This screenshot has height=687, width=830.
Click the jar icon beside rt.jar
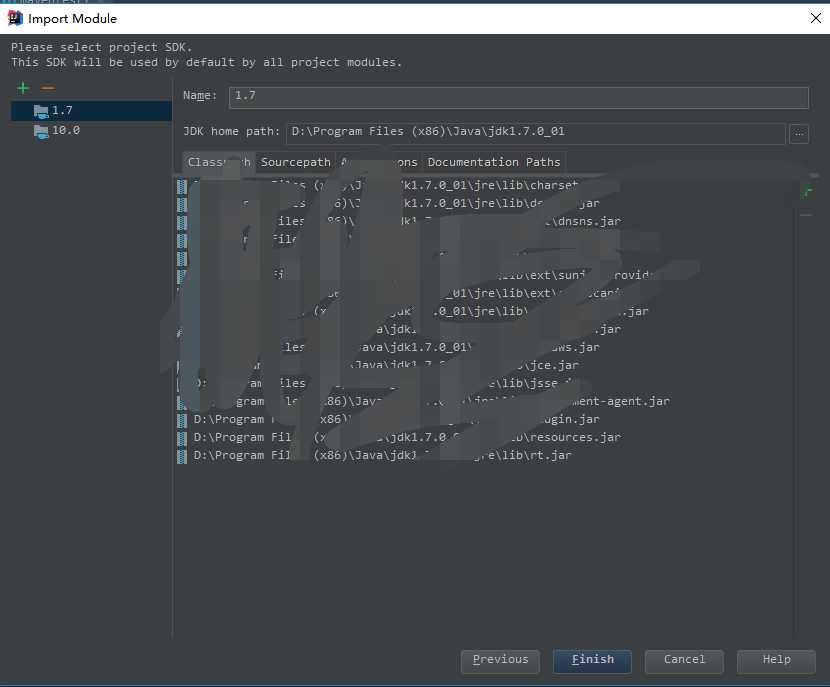coord(182,456)
